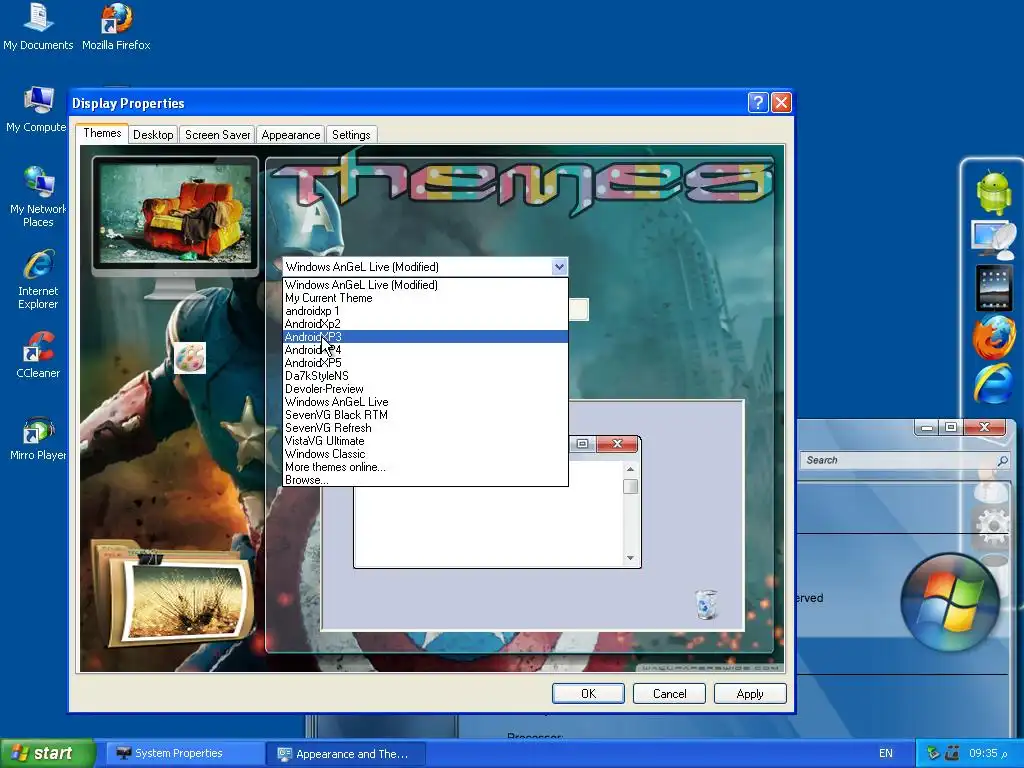The image size is (1024, 768).
Task: Click the search magnifier in background window
Action: pos(1002,461)
